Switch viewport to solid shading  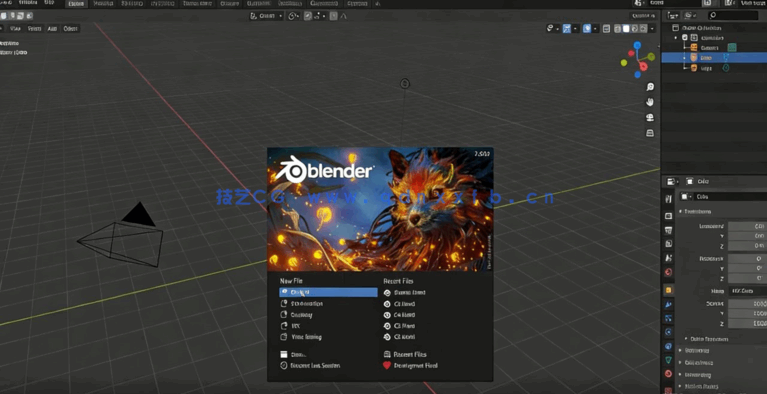[626, 28]
